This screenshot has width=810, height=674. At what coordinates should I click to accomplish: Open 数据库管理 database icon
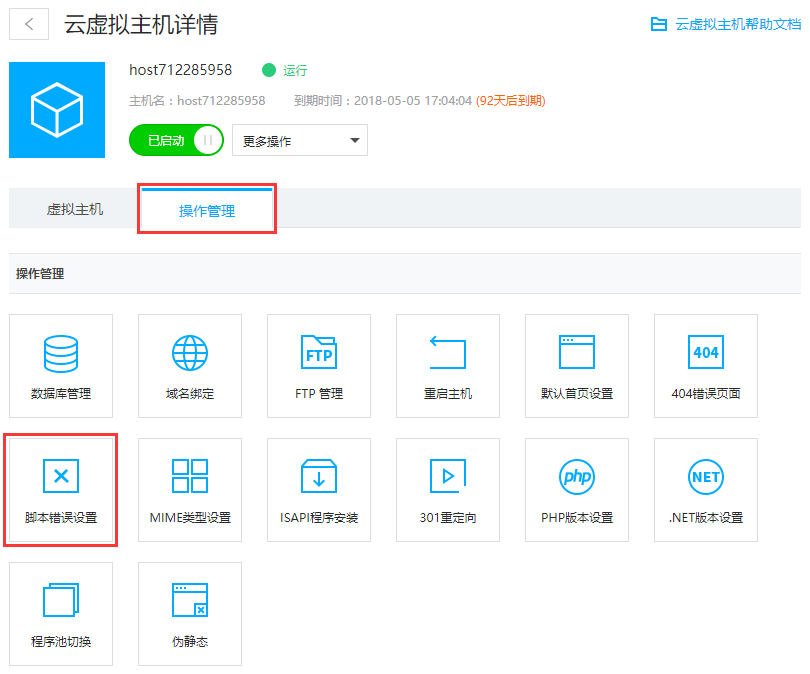pyautogui.click(x=61, y=354)
